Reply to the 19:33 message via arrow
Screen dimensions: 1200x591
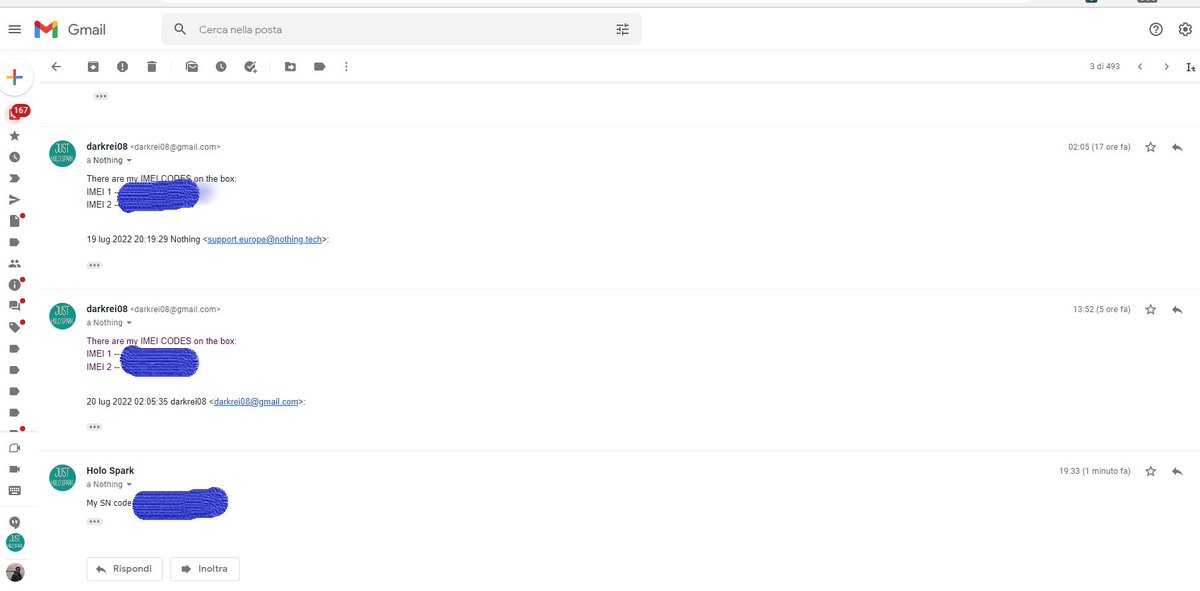(1177, 471)
